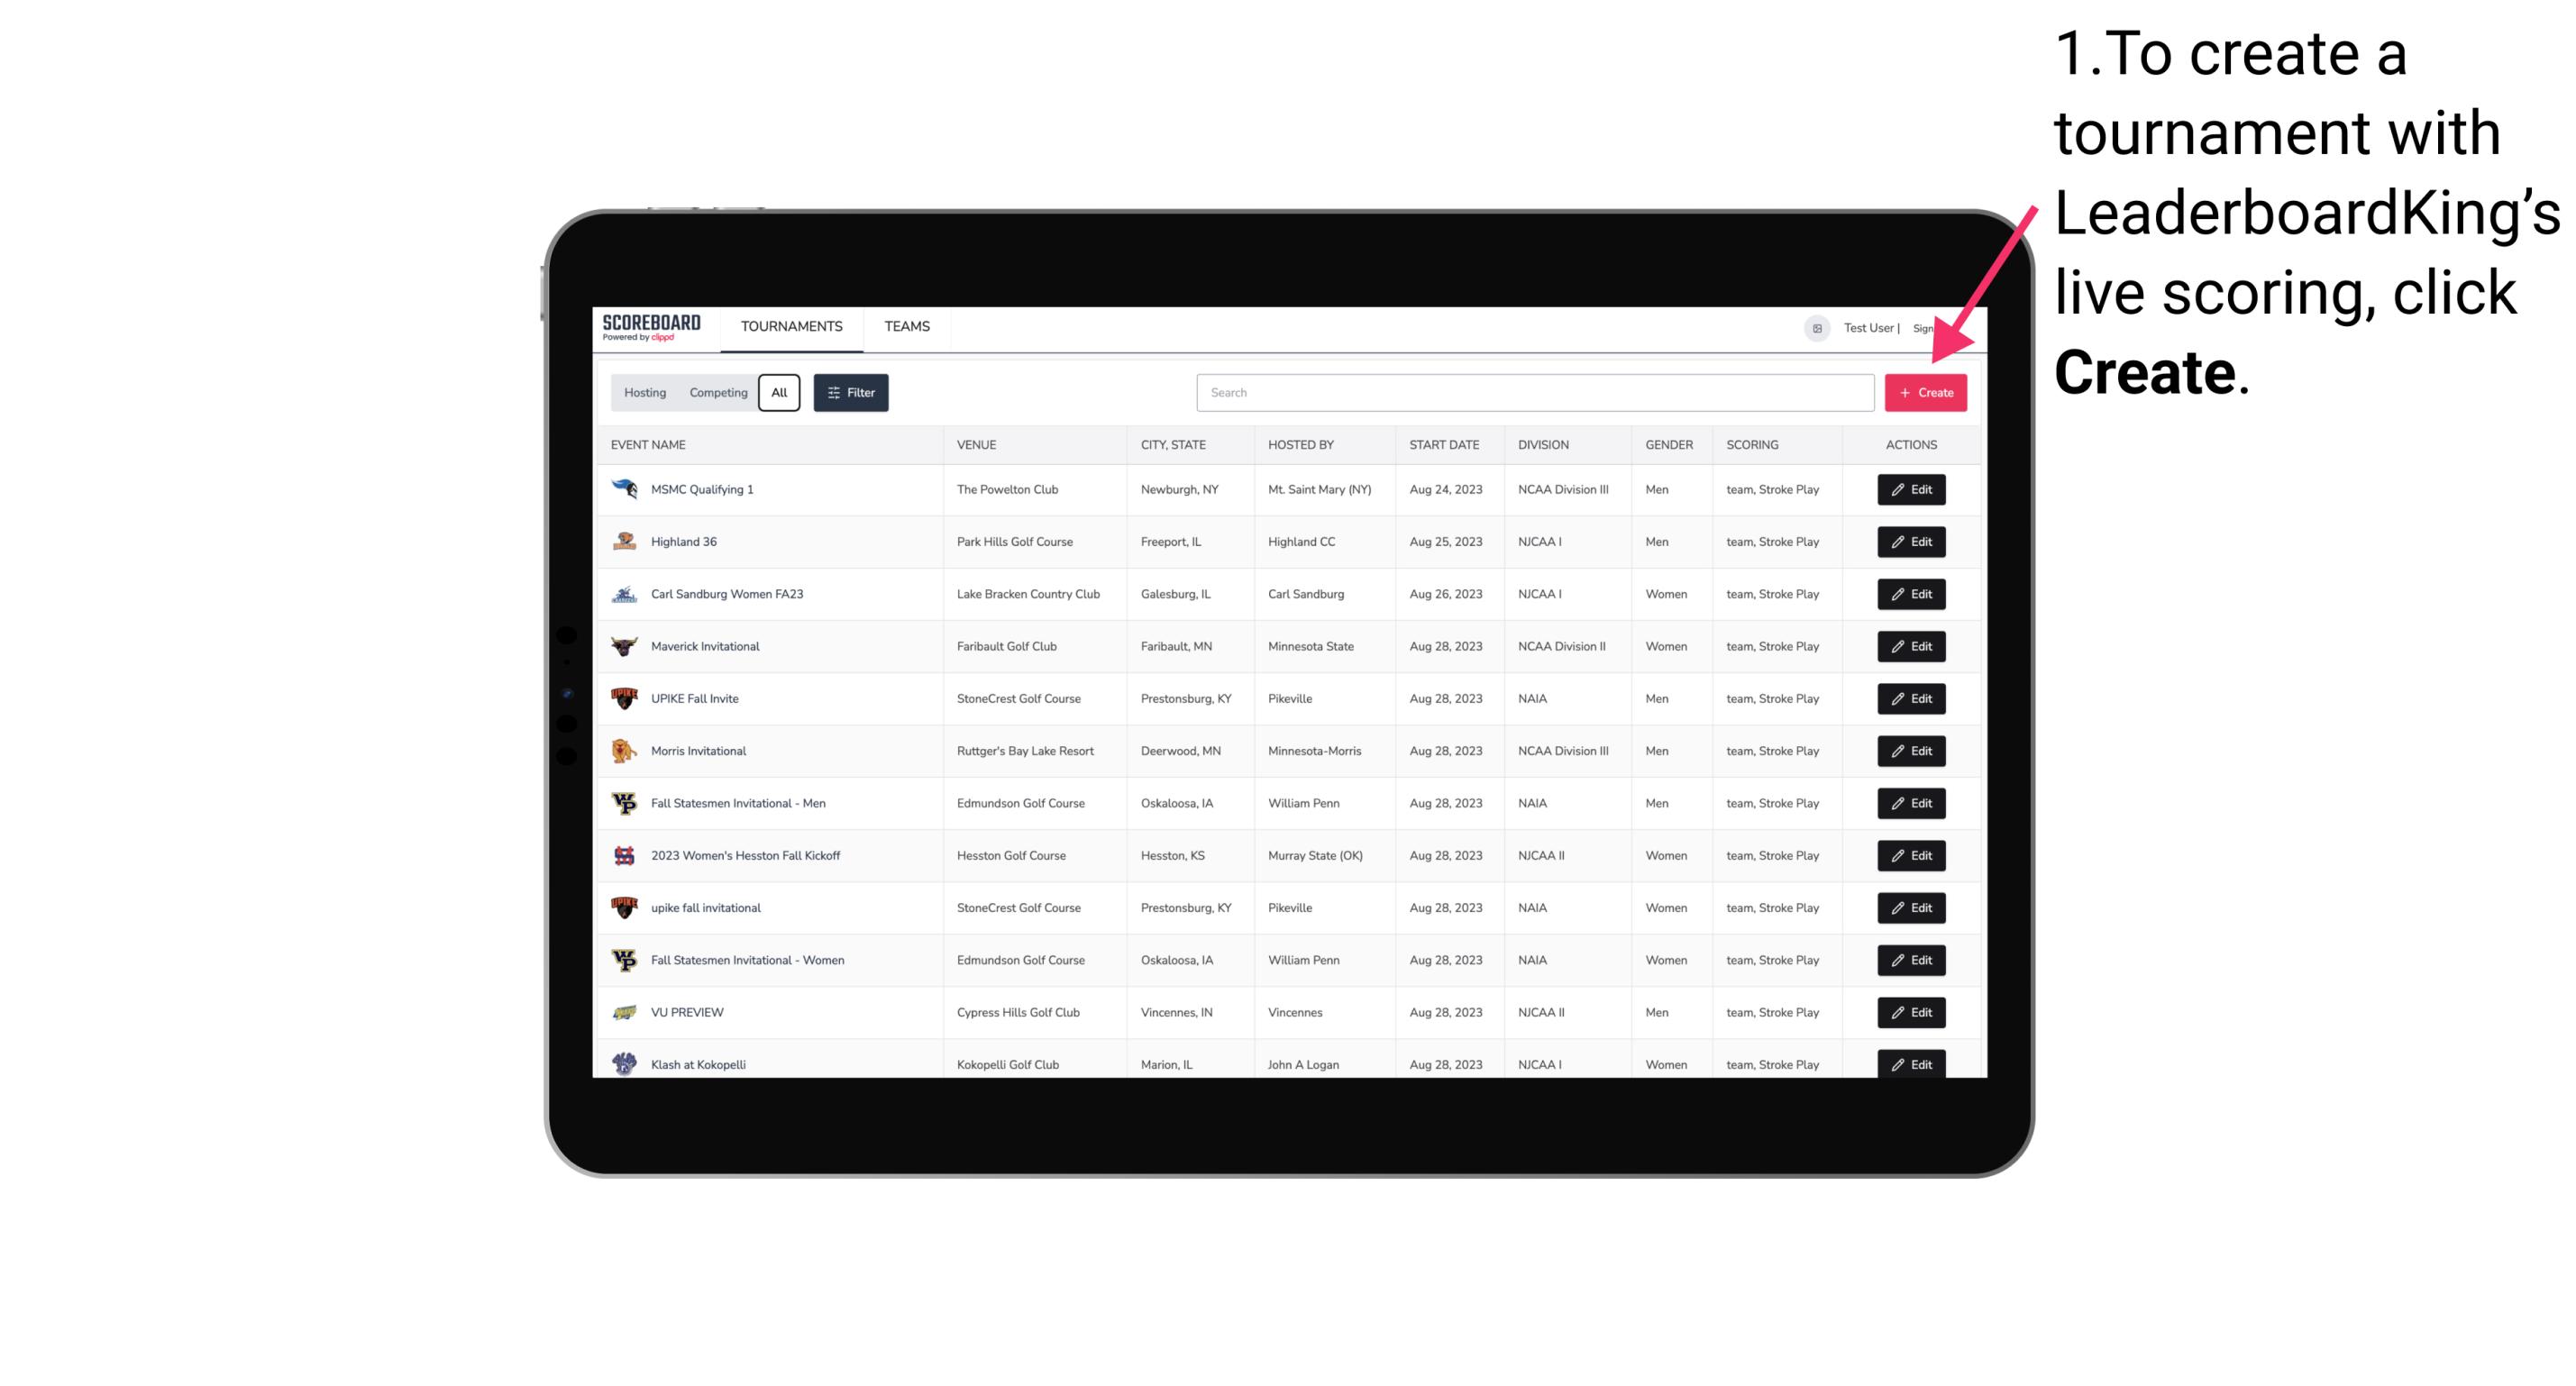Click the Edit icon for VU PREVIEW
This screenshot has height=1386, width=2576.
(x=1910, y=1012)
